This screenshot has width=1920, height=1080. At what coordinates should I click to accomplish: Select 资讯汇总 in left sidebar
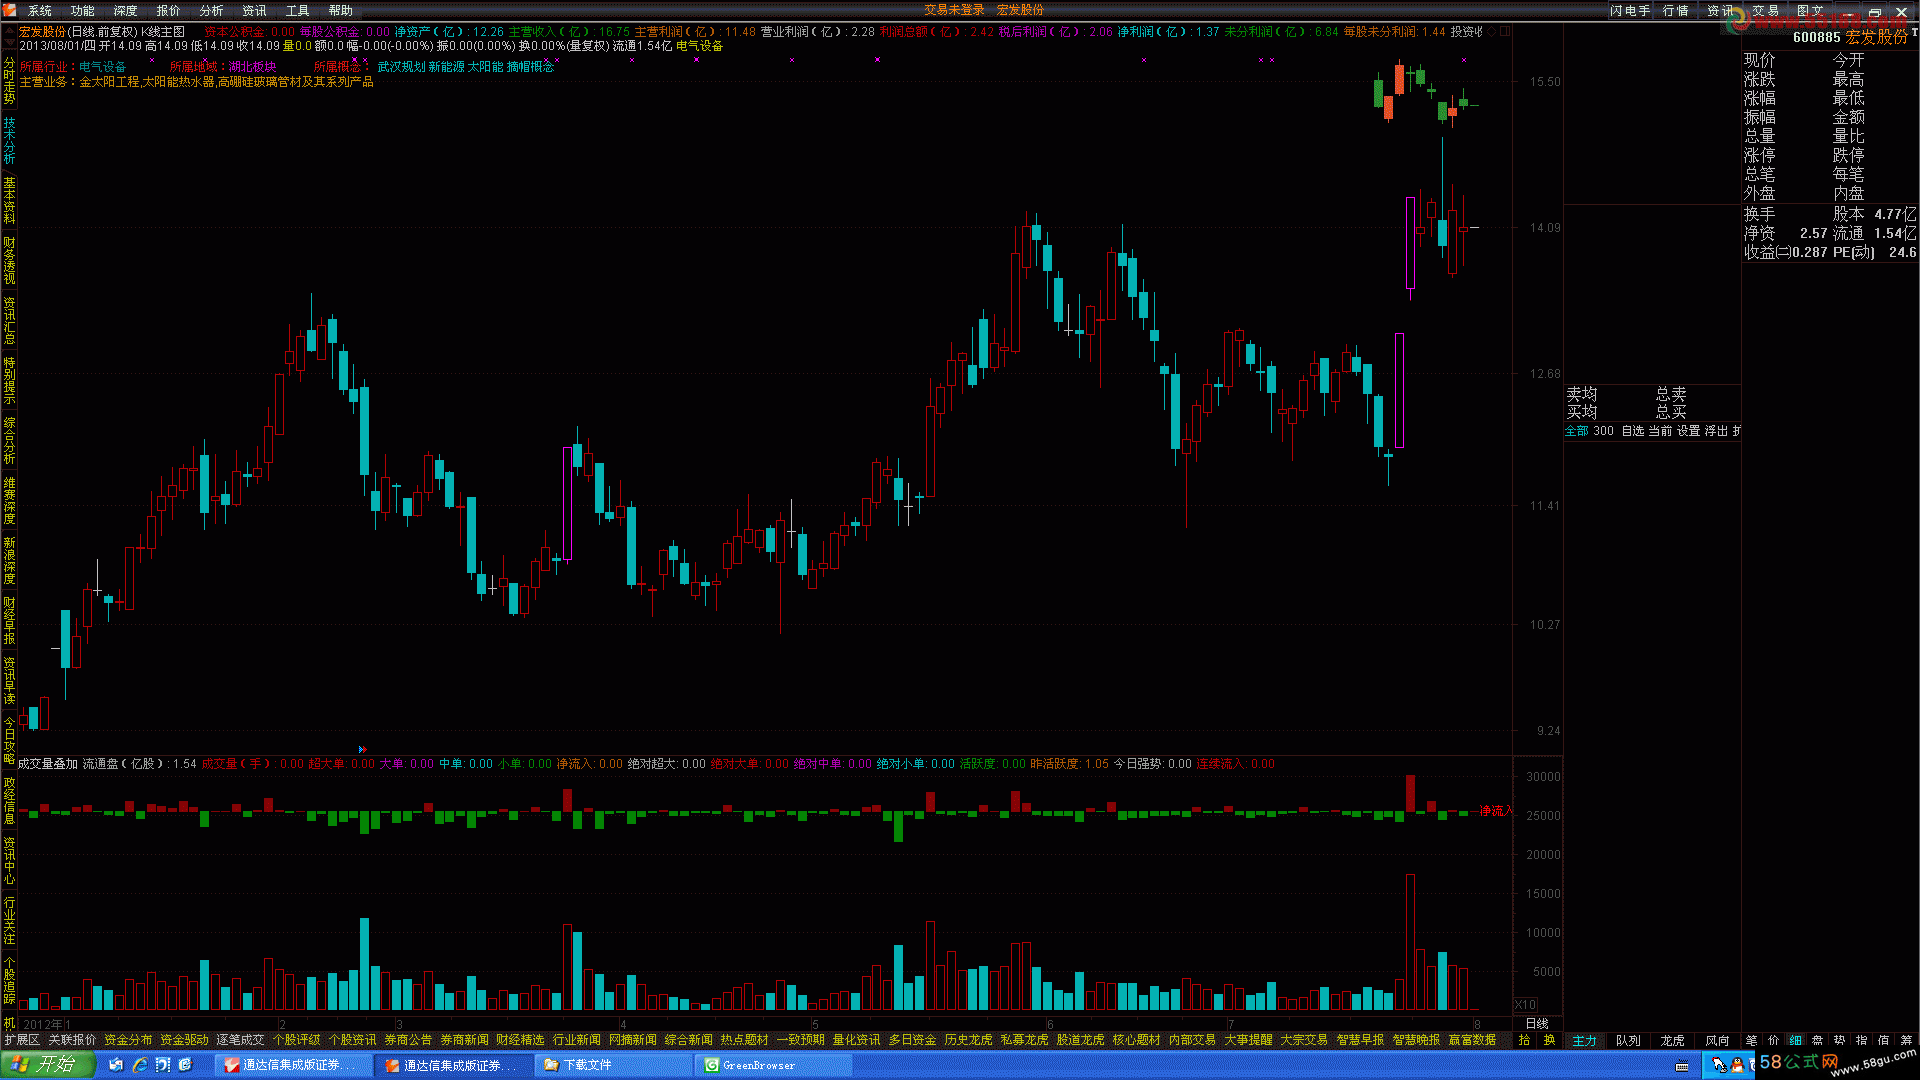pos(9,320)
